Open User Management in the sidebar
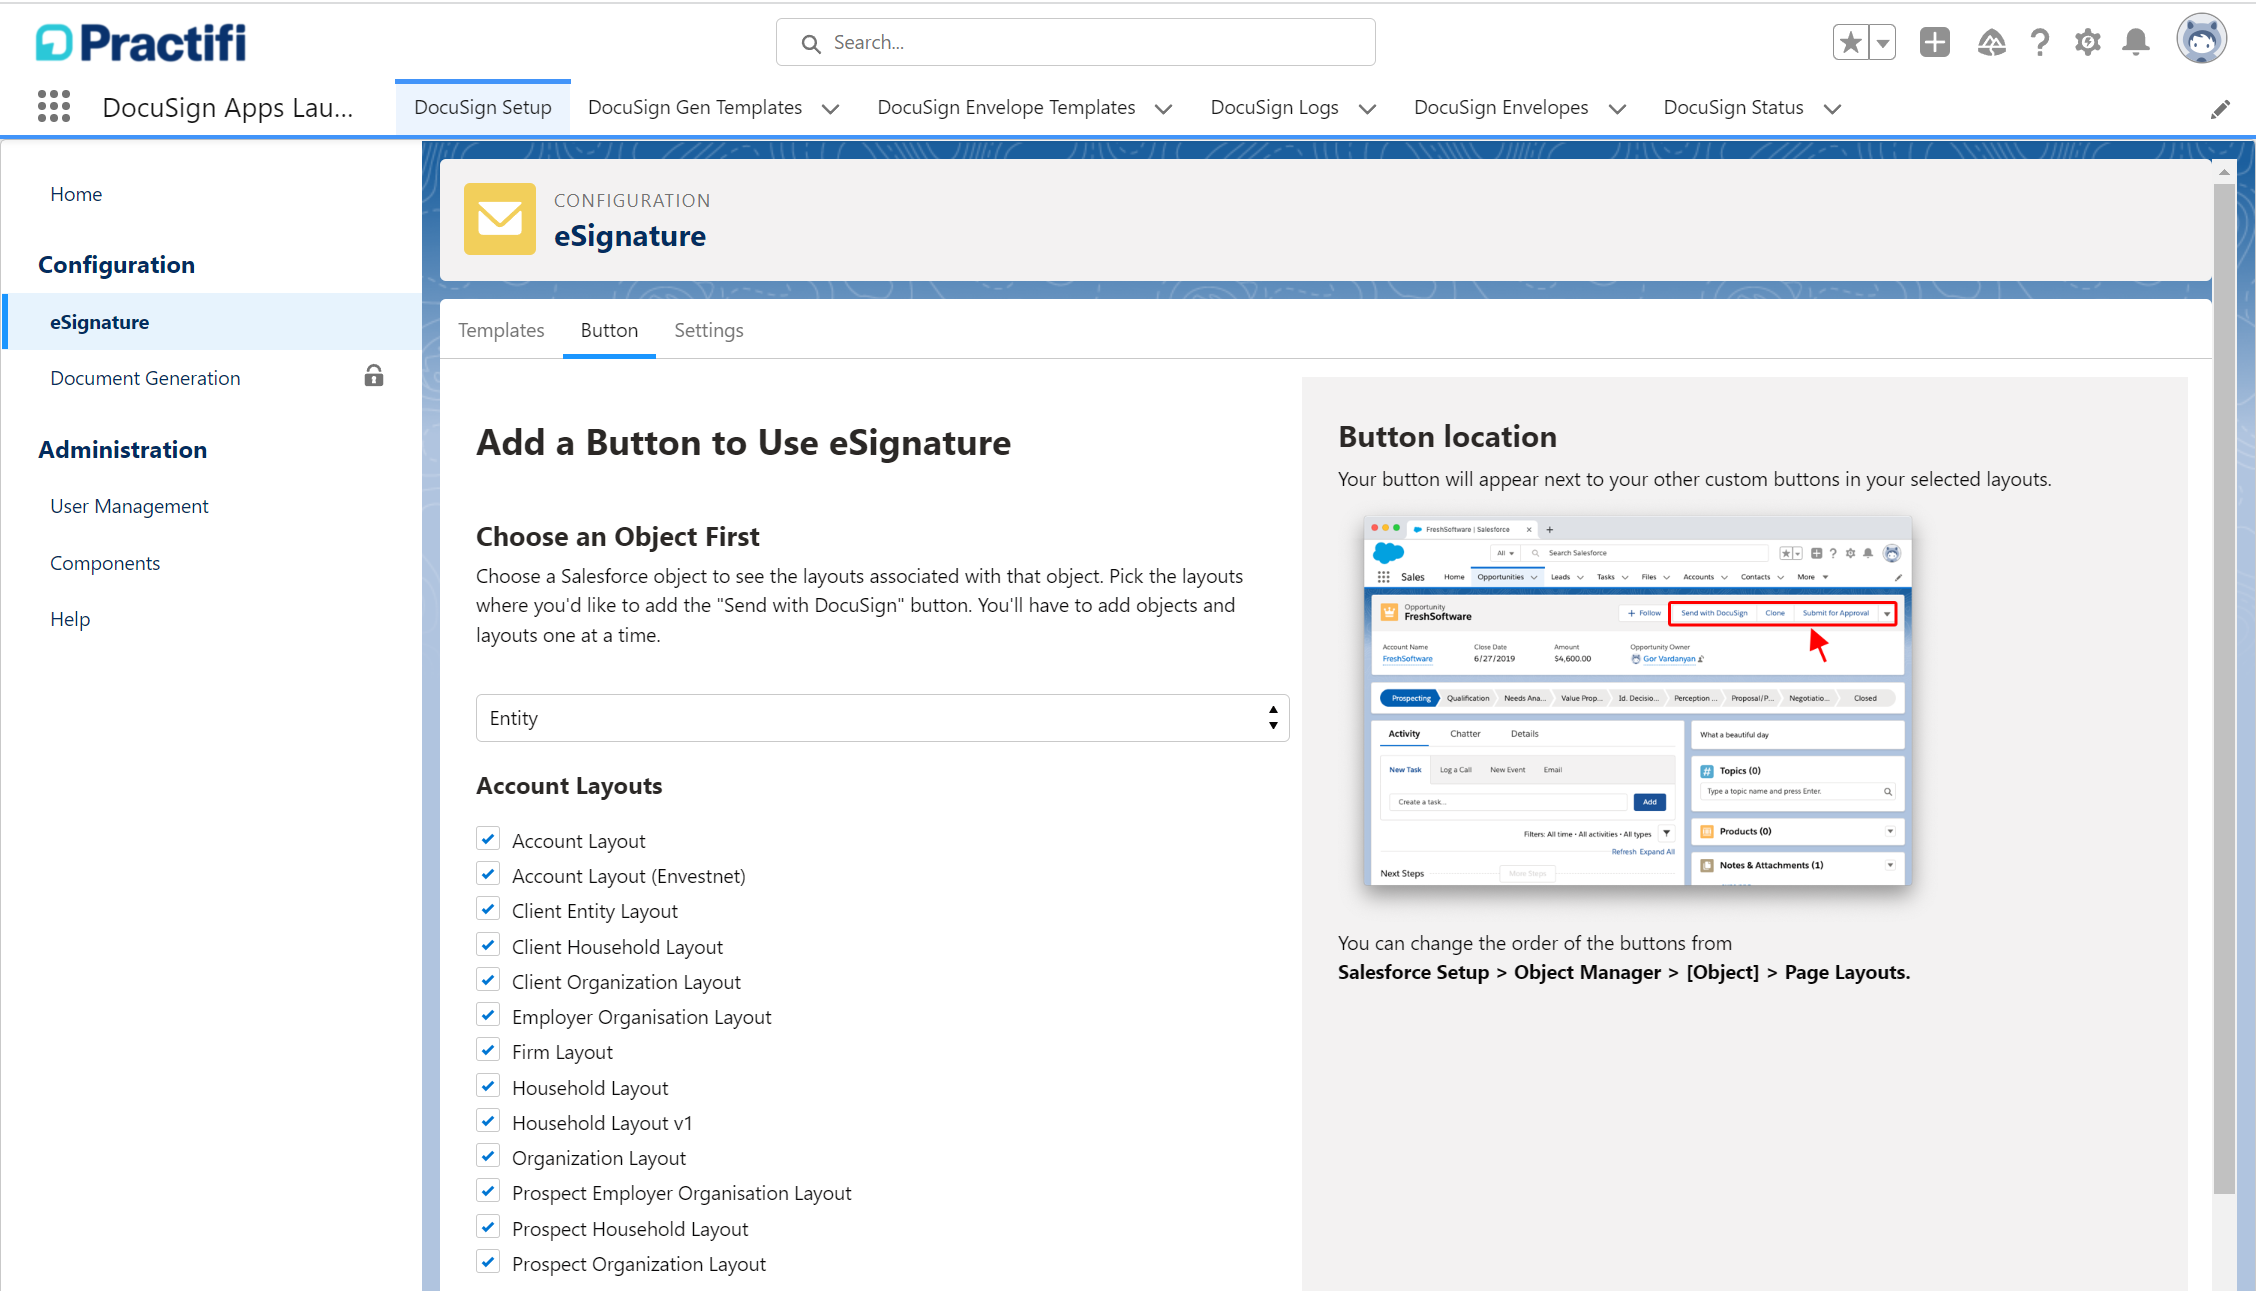 point(129,506)
